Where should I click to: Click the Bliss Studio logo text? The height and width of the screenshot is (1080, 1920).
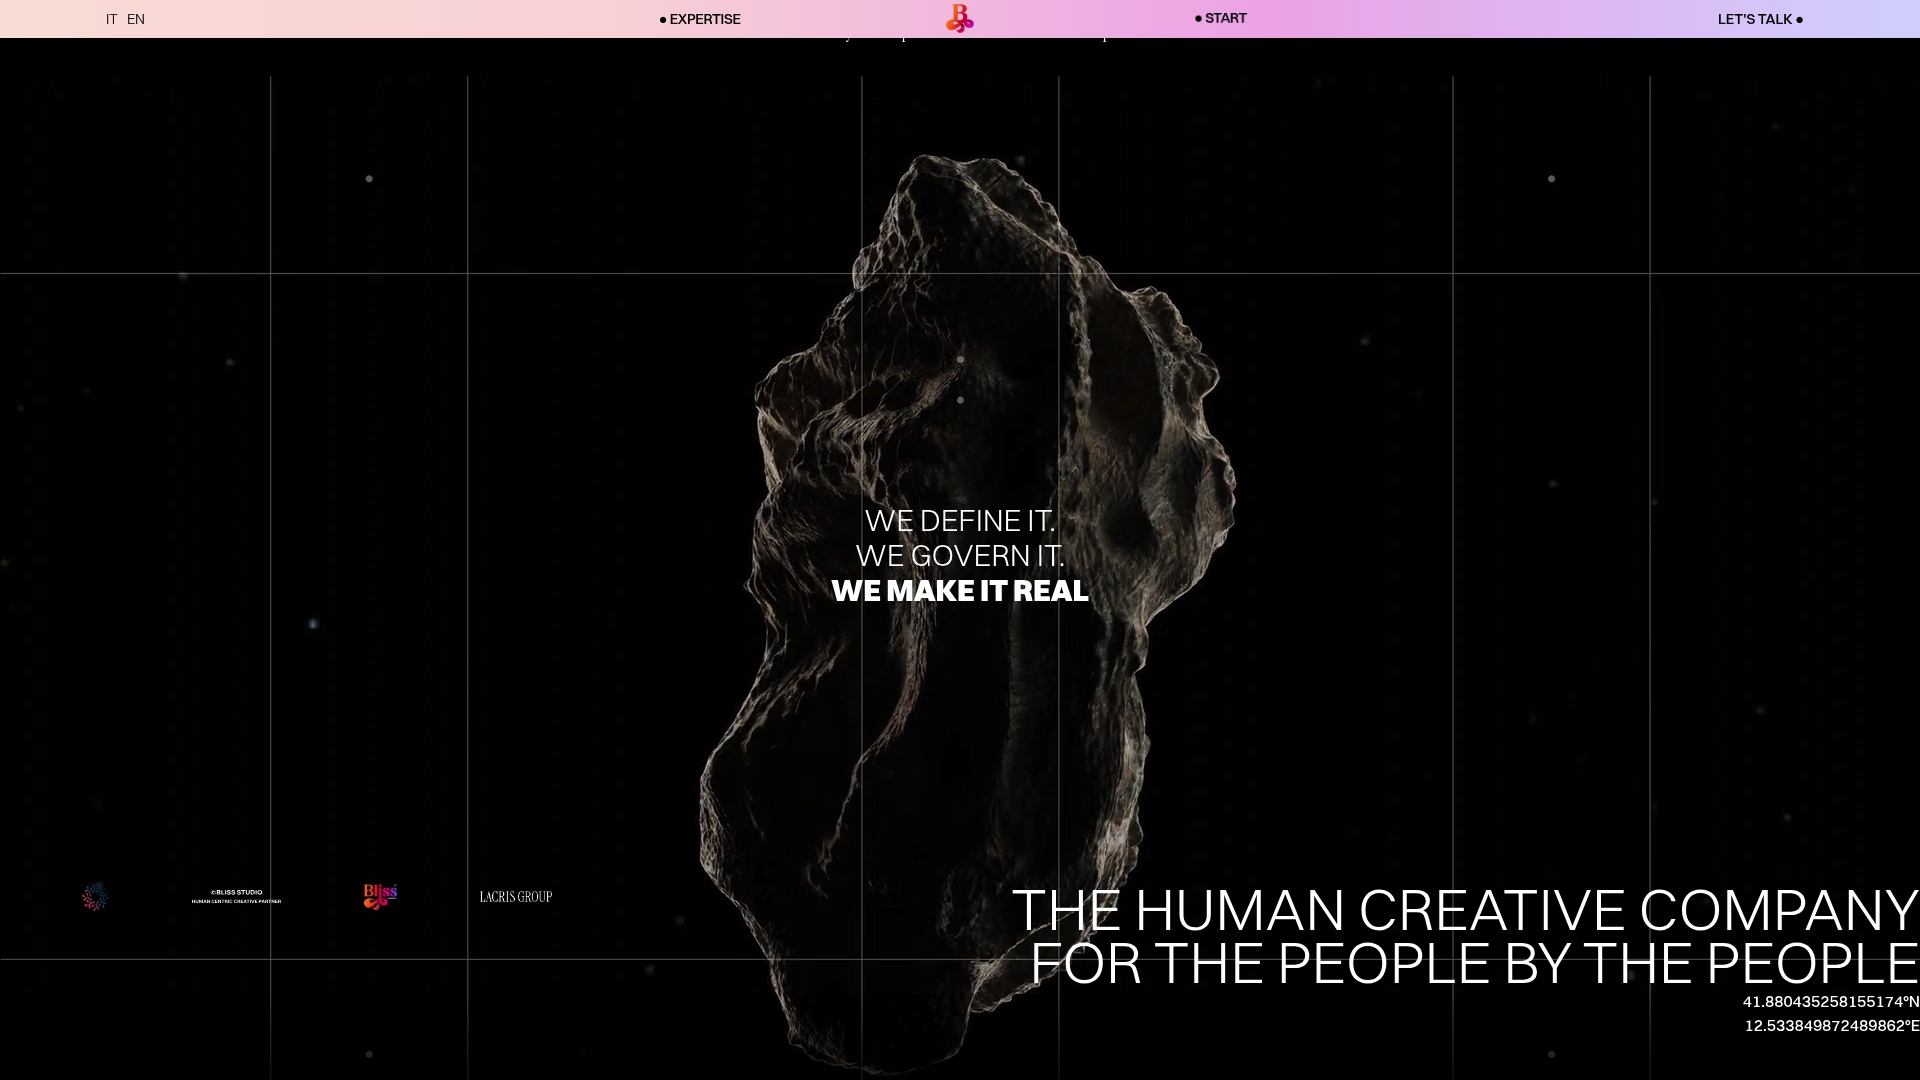(x=236, y=896)
